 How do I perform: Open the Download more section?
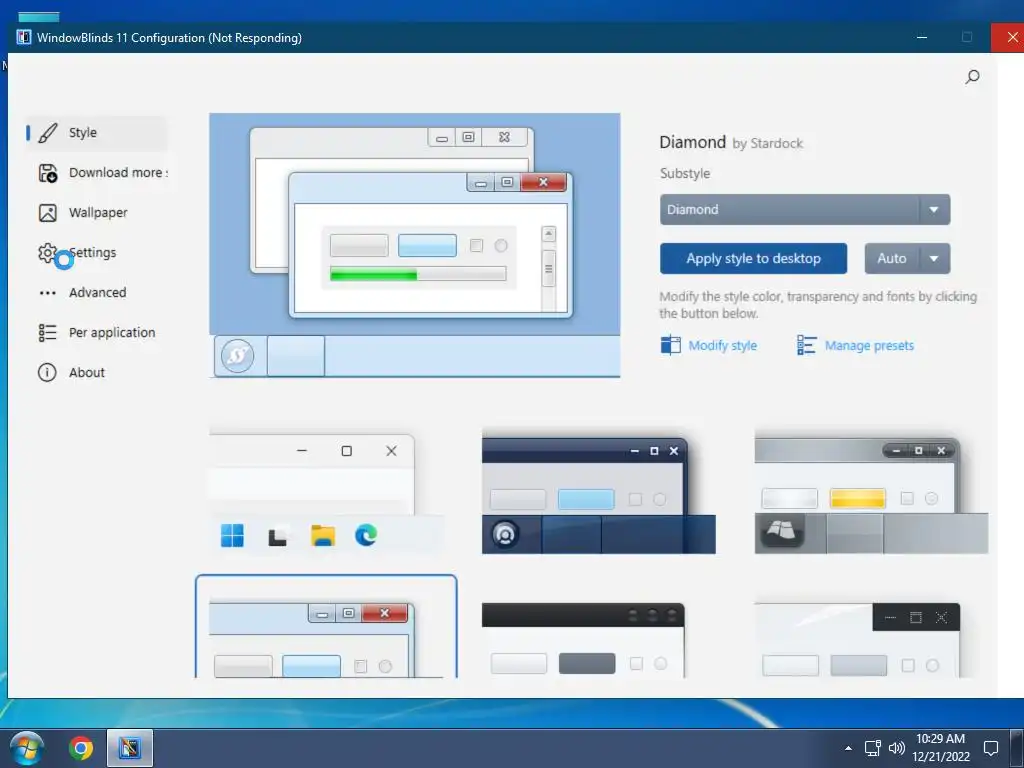pos(97,173)
